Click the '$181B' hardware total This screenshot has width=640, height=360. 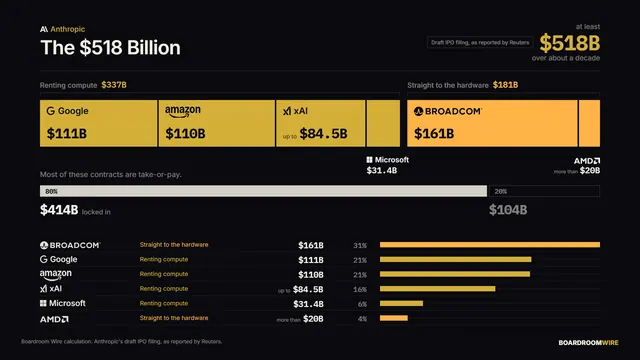(505, 85)
